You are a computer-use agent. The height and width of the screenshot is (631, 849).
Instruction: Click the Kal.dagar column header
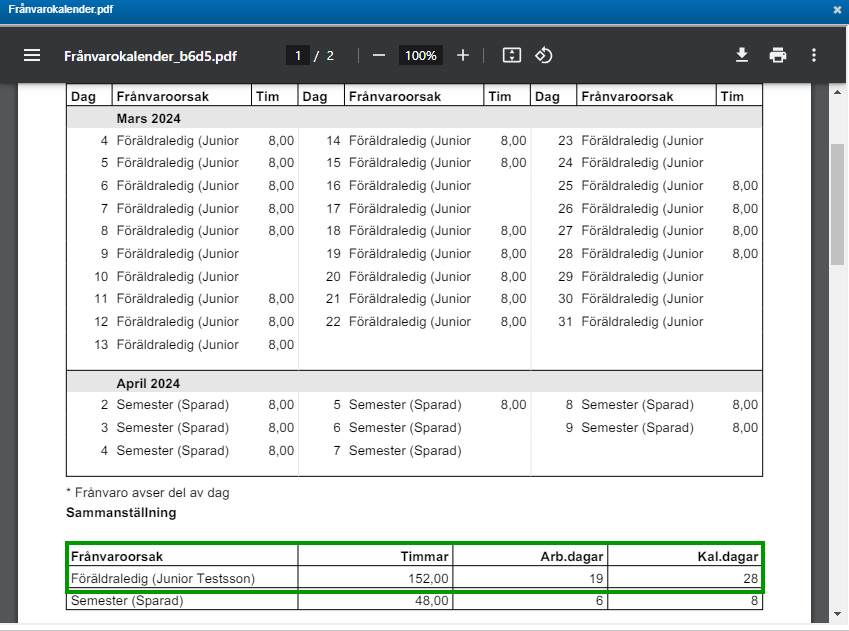coord(728,556)
